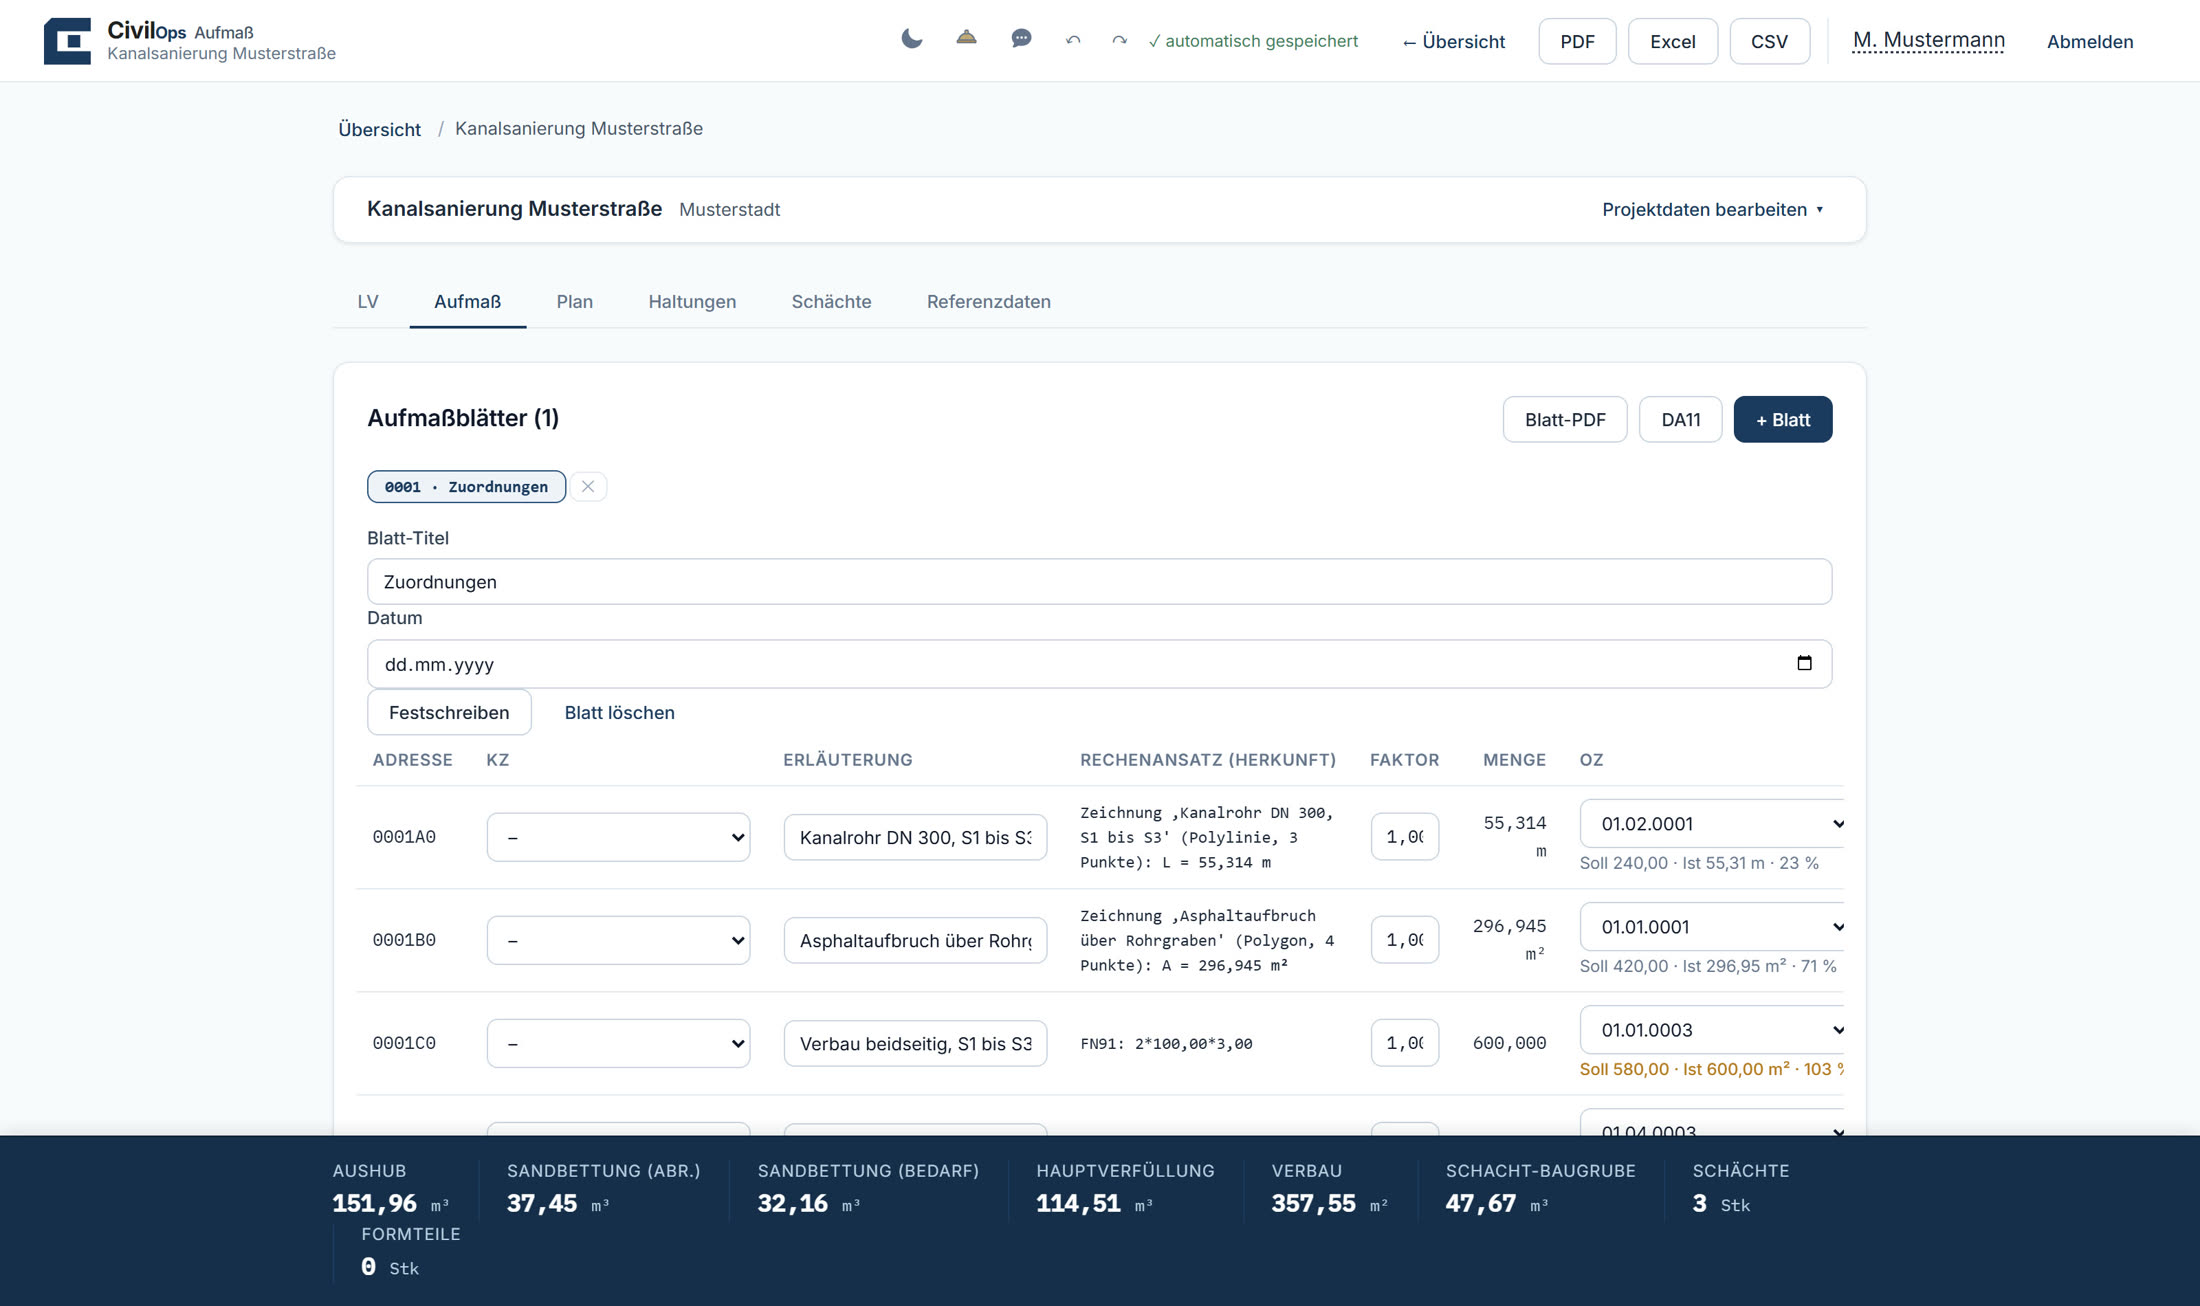Open OZ dropdown showing 01.01.0001

(1712, 927)
